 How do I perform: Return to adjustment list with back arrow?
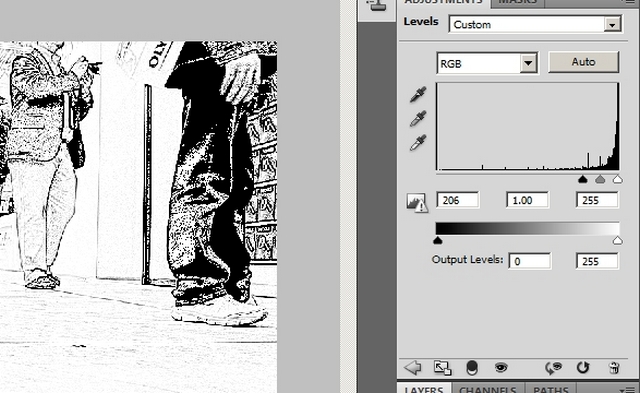413,368
